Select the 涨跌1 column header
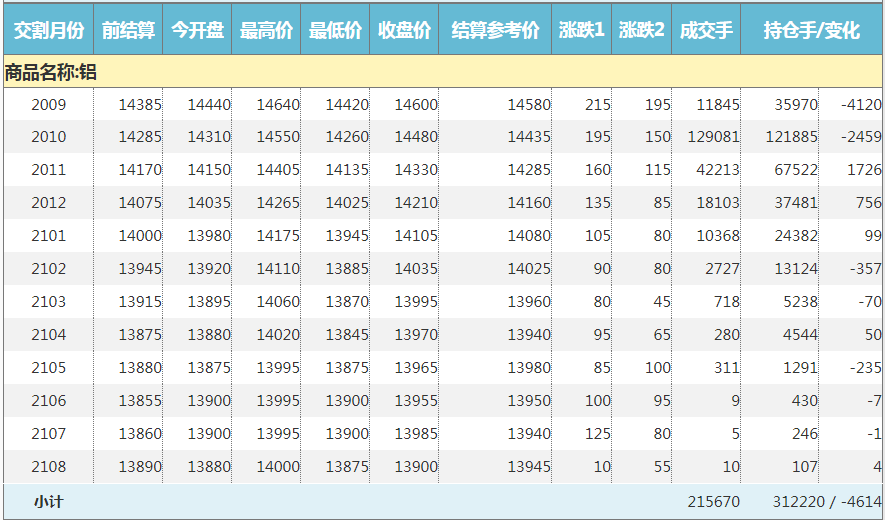The image size is (885, 520). pos(581,31)
